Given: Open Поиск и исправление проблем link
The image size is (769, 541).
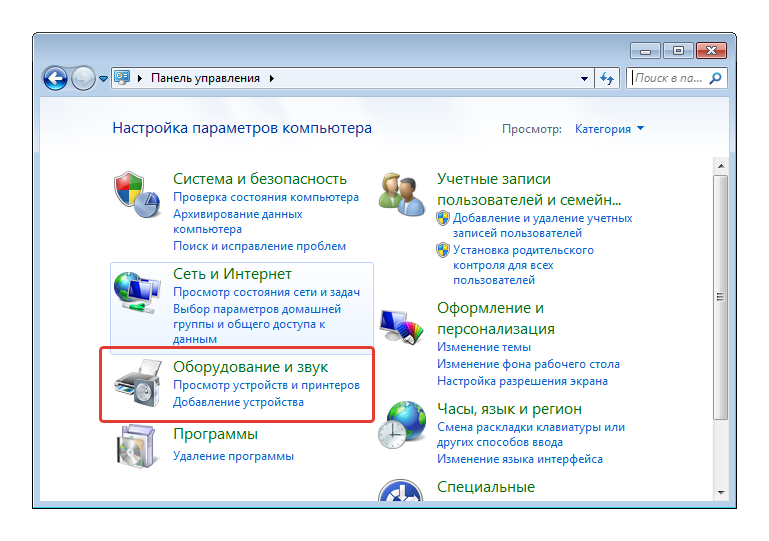Looking at the screenshot, I should tap(259, 246).
